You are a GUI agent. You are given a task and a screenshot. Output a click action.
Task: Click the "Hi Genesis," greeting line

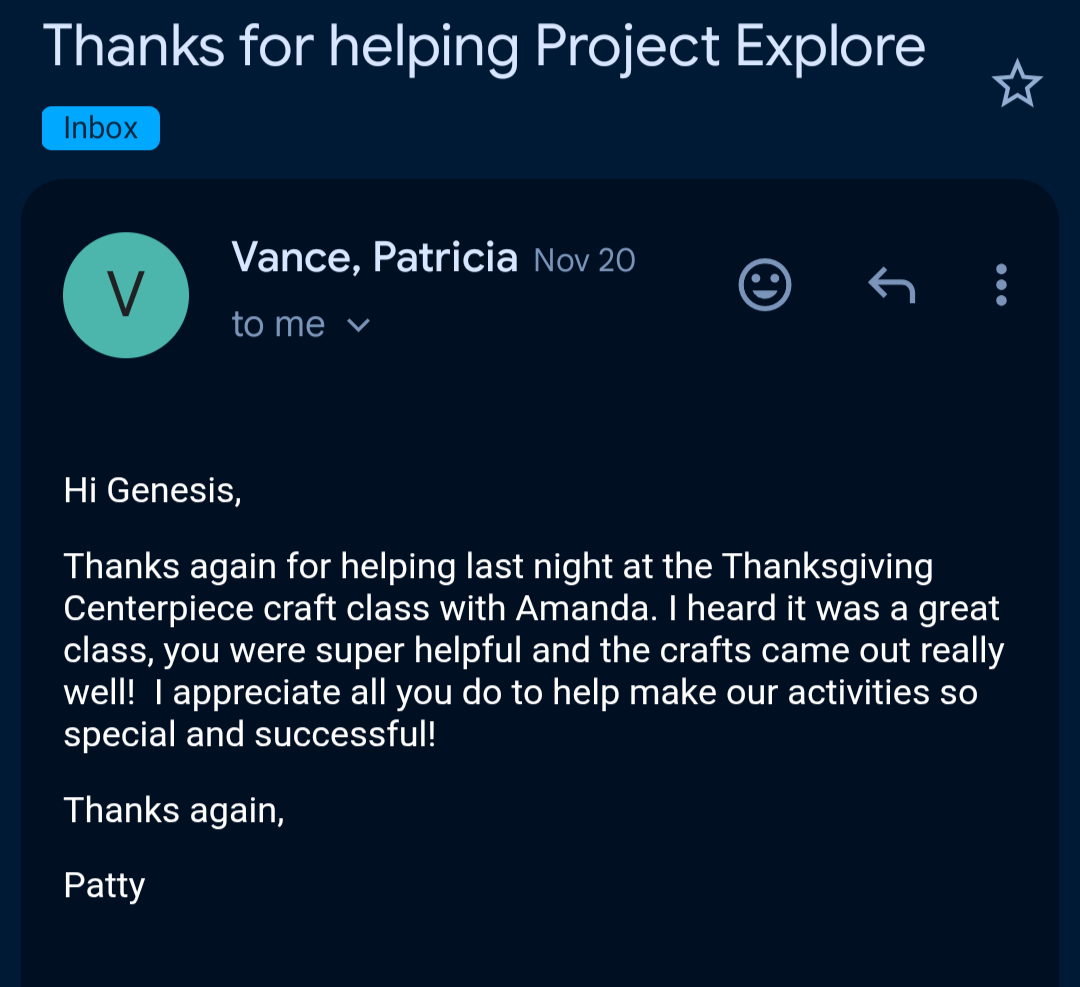pyautogui.click(x=152, y=490)
